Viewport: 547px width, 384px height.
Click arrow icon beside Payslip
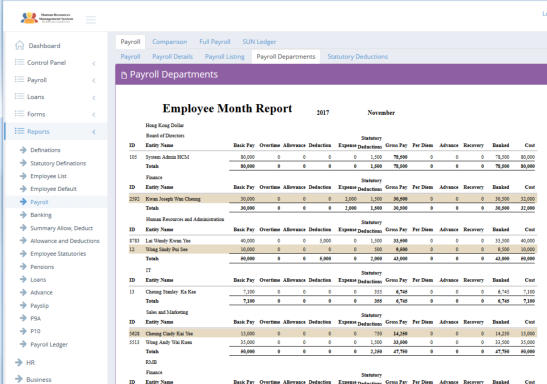click(x=23, y=305)
